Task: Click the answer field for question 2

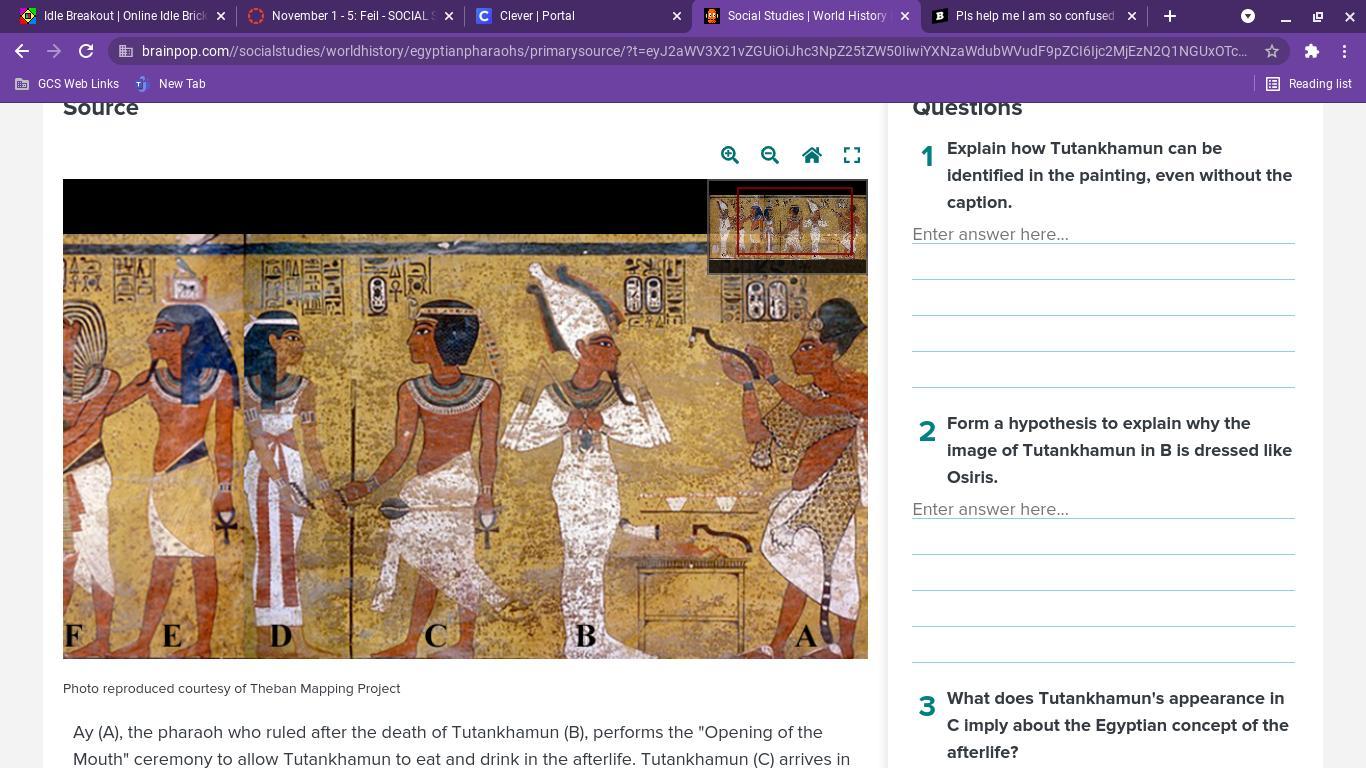Action: [x=1103, y=509]
